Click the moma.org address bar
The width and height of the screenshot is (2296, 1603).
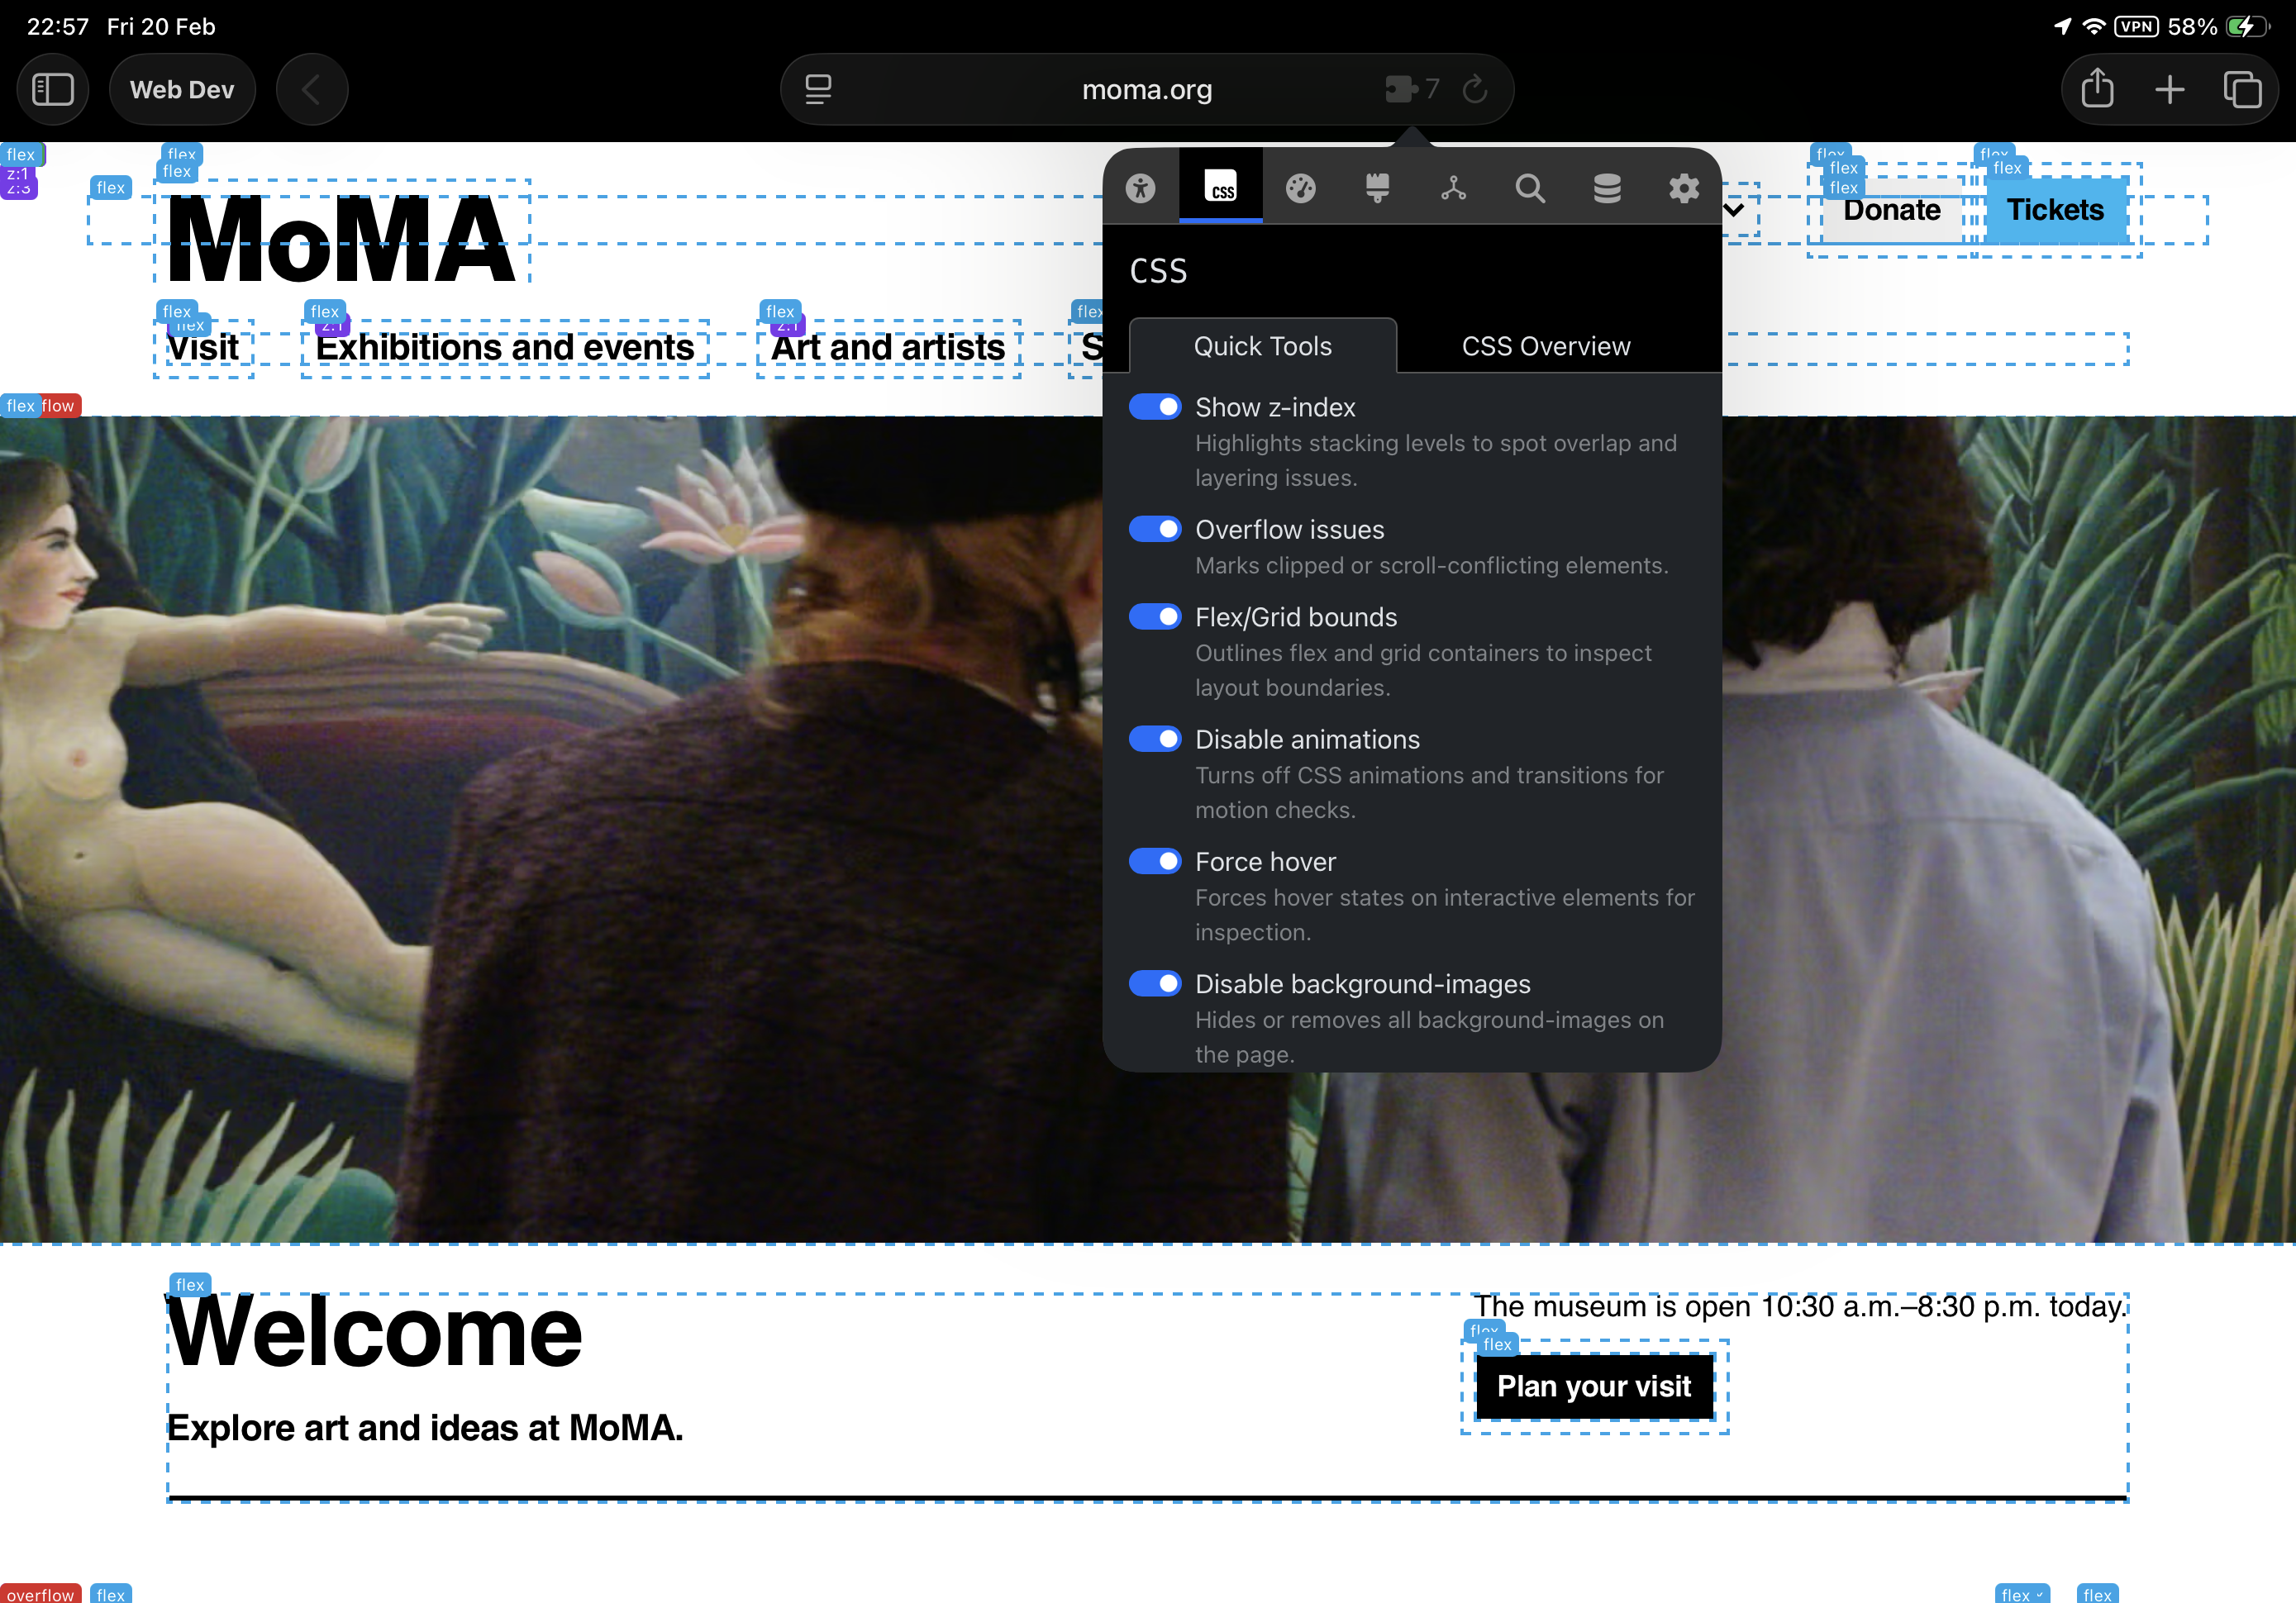coord(1147,89)
